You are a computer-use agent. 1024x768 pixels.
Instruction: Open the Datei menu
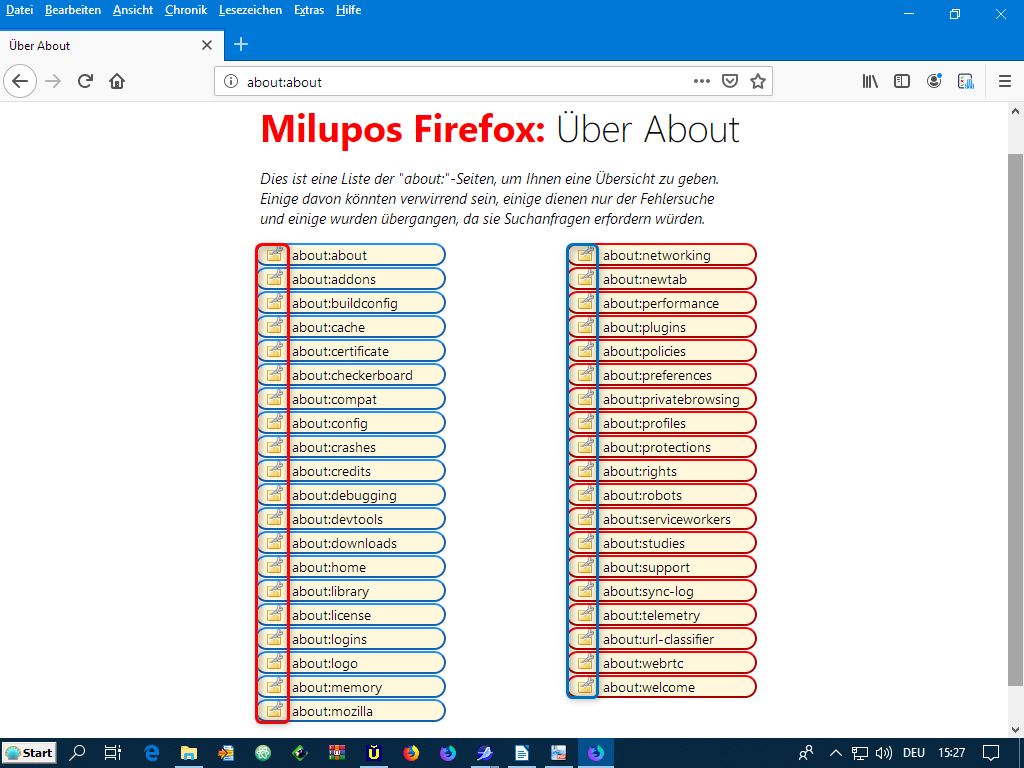pos(20,10)
